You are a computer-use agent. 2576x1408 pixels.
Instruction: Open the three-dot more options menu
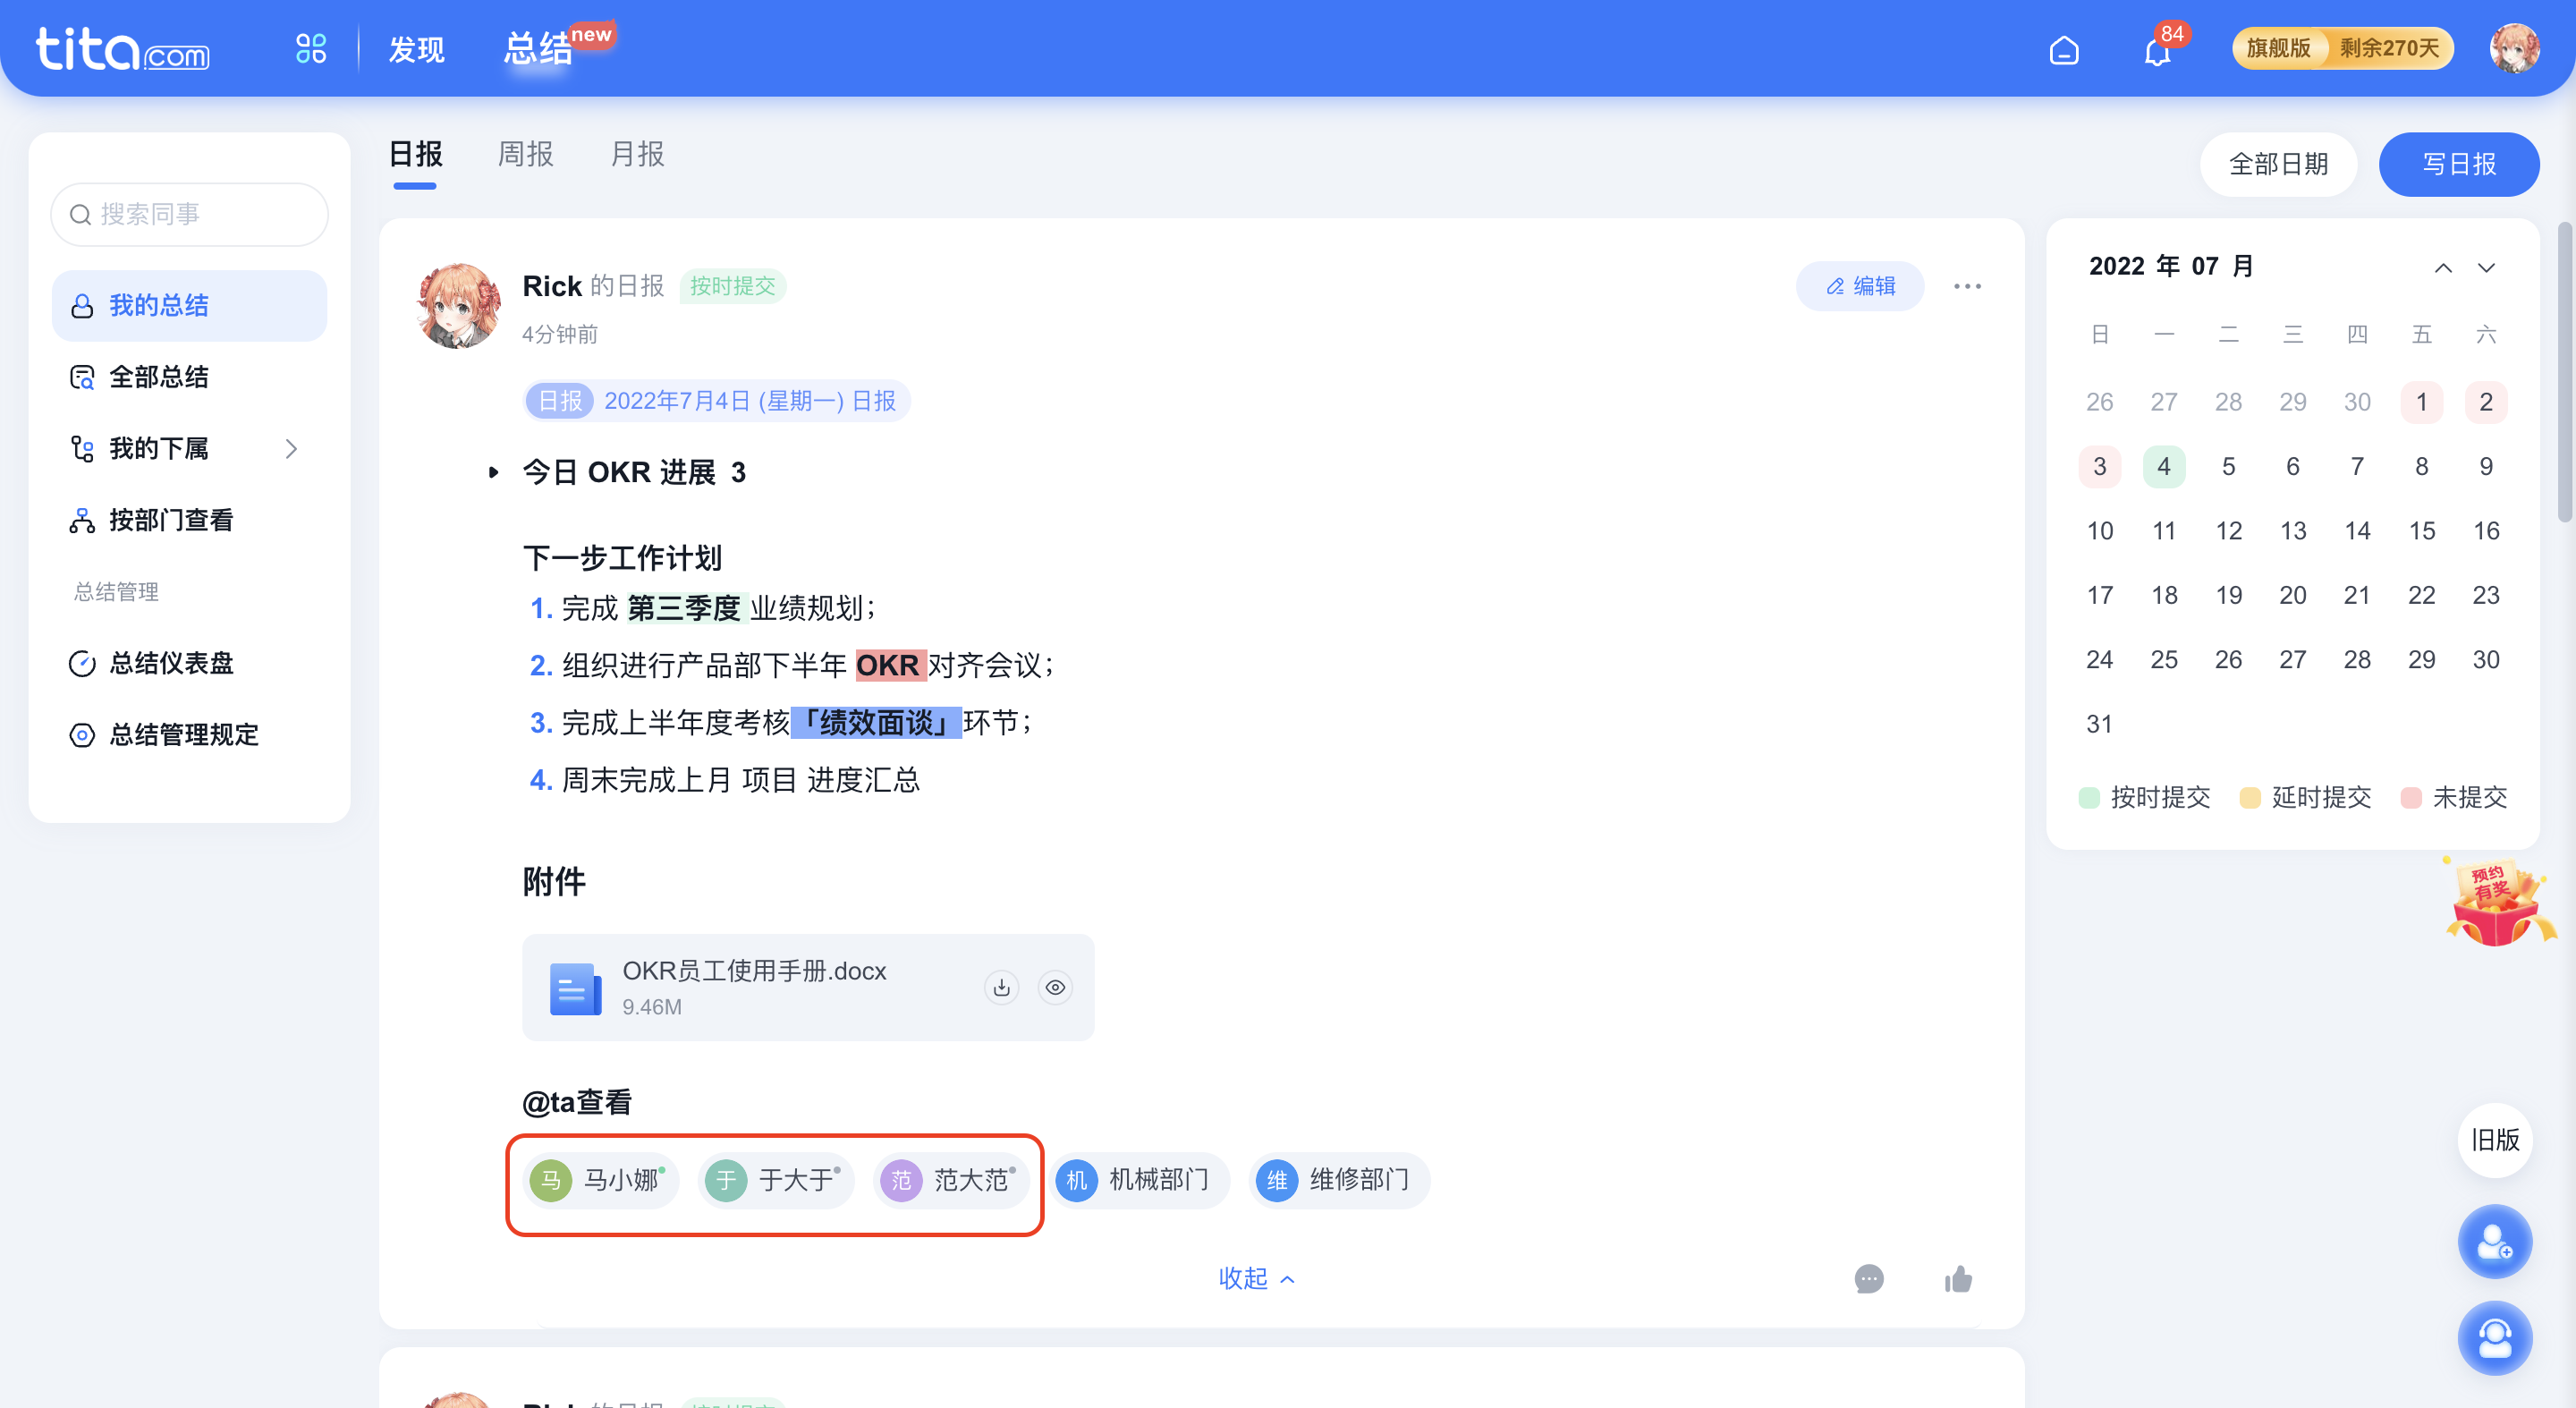(1967, 286)
